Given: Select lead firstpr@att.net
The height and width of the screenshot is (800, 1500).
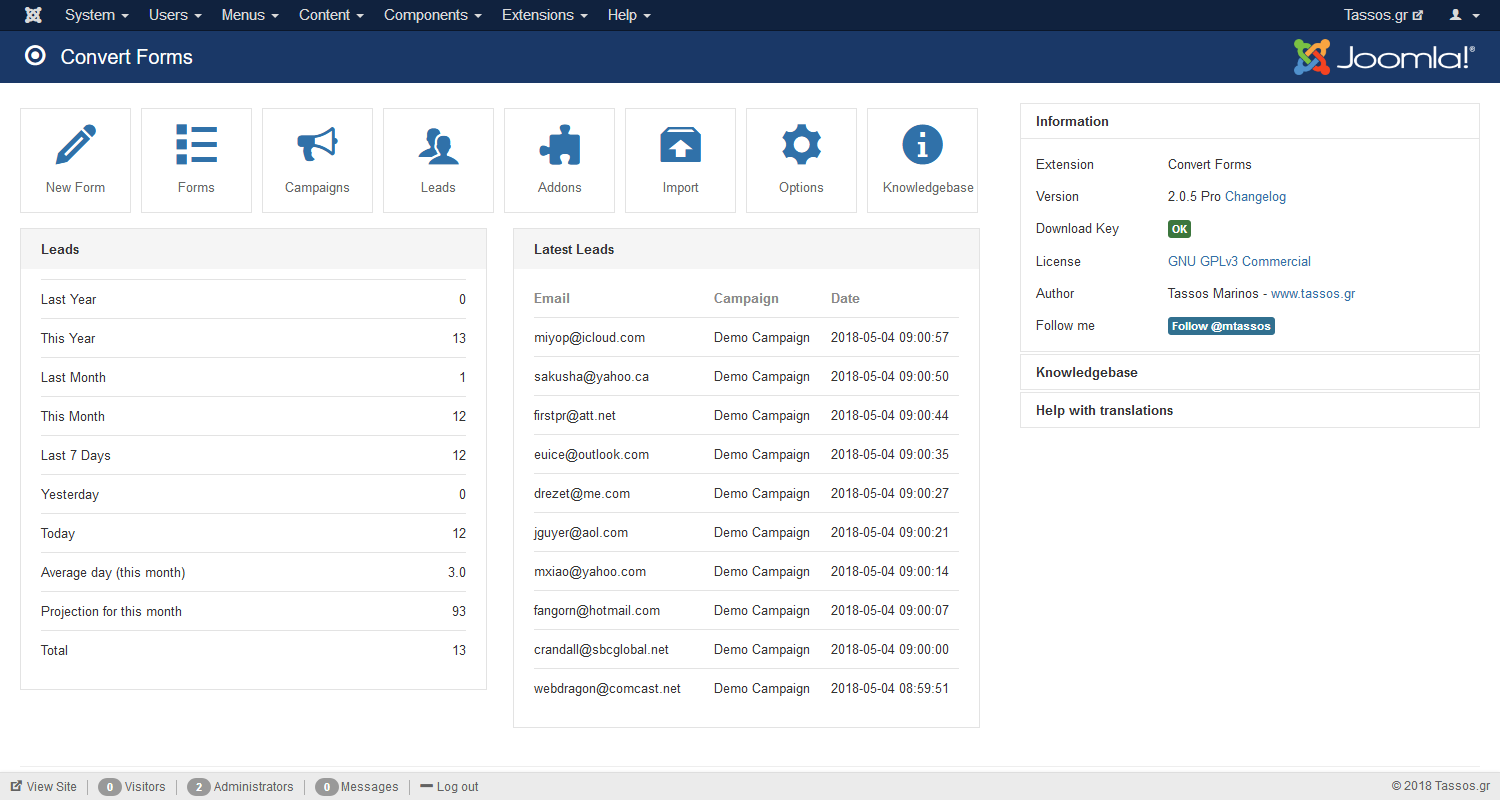Looking at the screenshot, I should point(575,416).
